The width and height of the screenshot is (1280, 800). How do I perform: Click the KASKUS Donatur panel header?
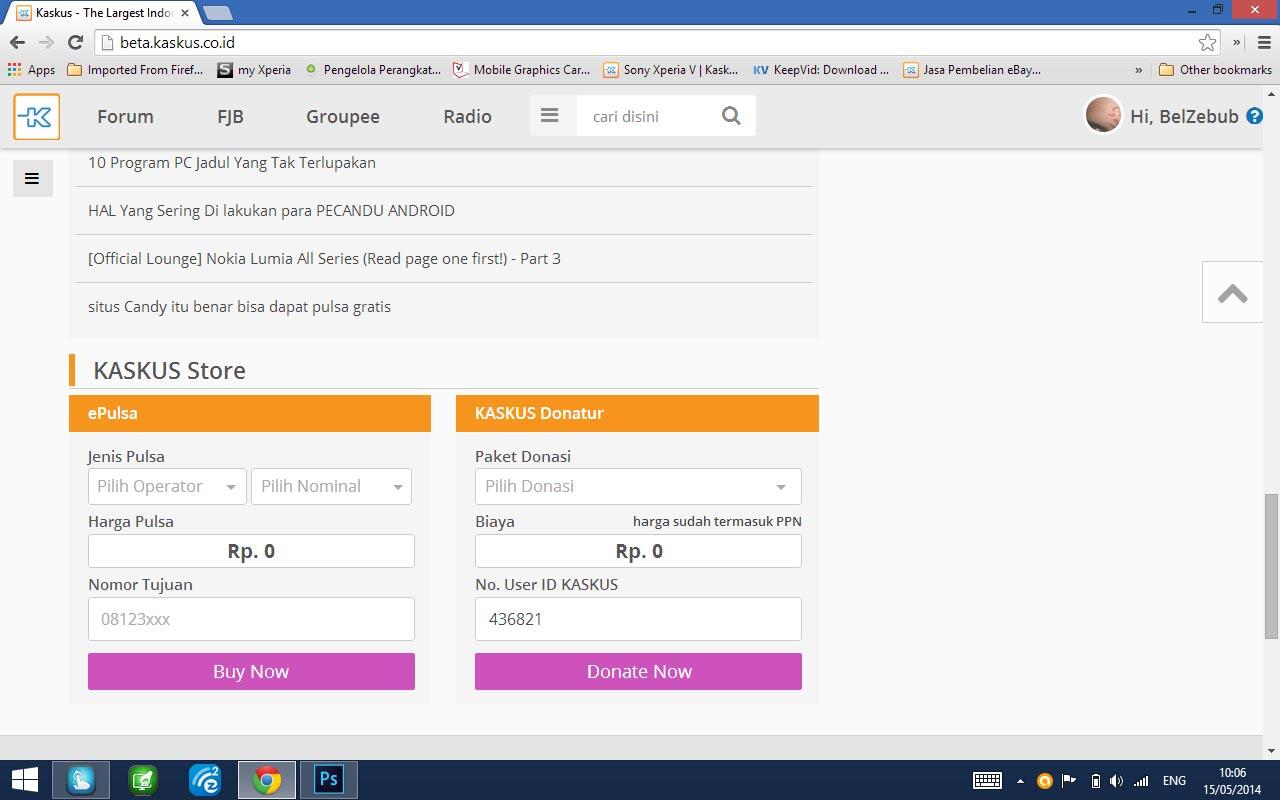[637, 413]
